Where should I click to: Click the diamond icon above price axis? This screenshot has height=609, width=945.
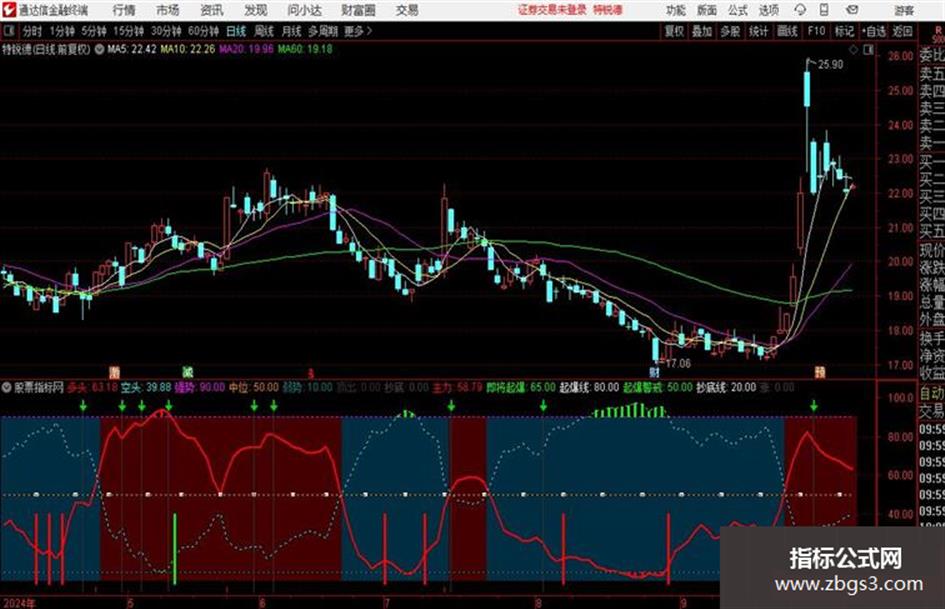point(853,50)
